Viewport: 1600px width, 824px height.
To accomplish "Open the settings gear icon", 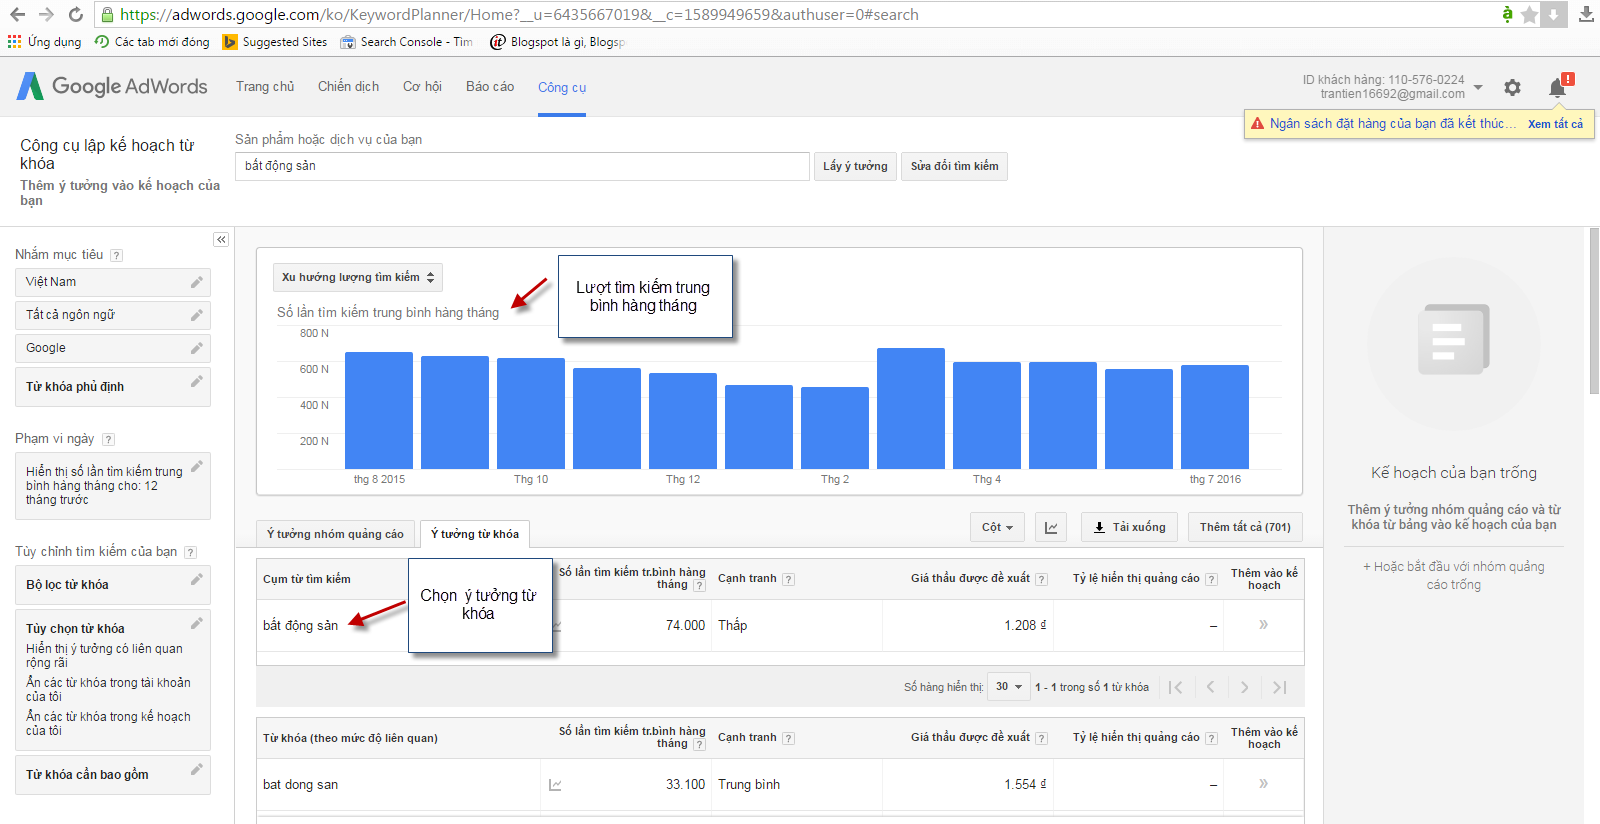I will [1512, 87].
